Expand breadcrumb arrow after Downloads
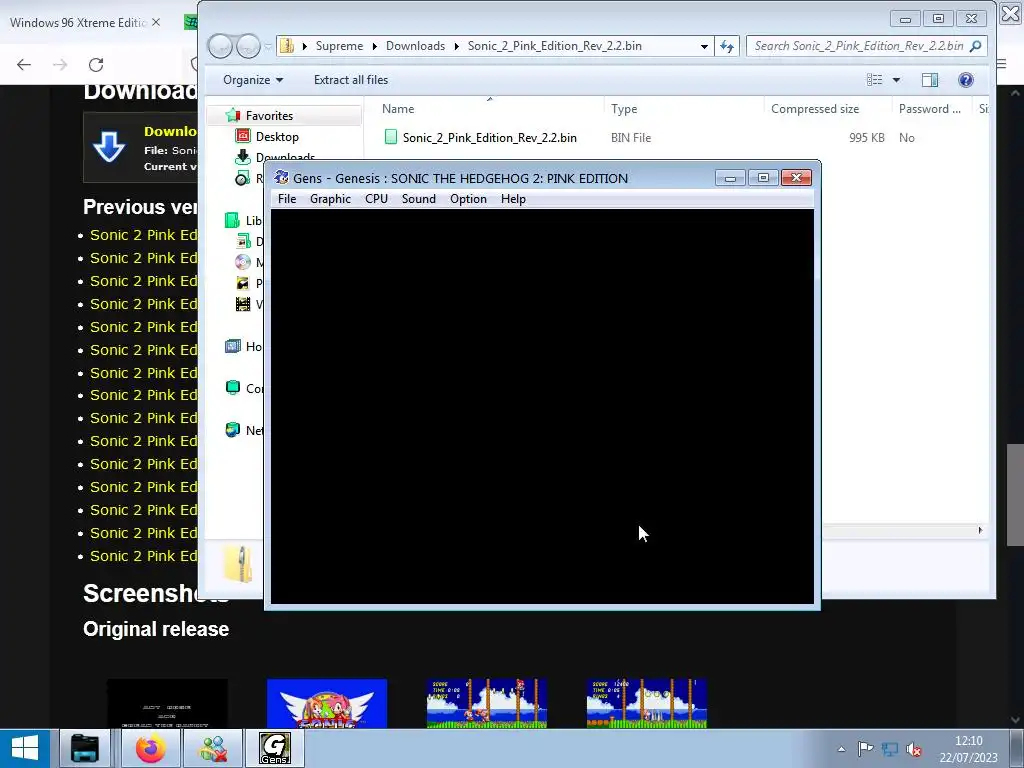The width and height of the screenshot is (1024, 768). [x=456, y=46]
